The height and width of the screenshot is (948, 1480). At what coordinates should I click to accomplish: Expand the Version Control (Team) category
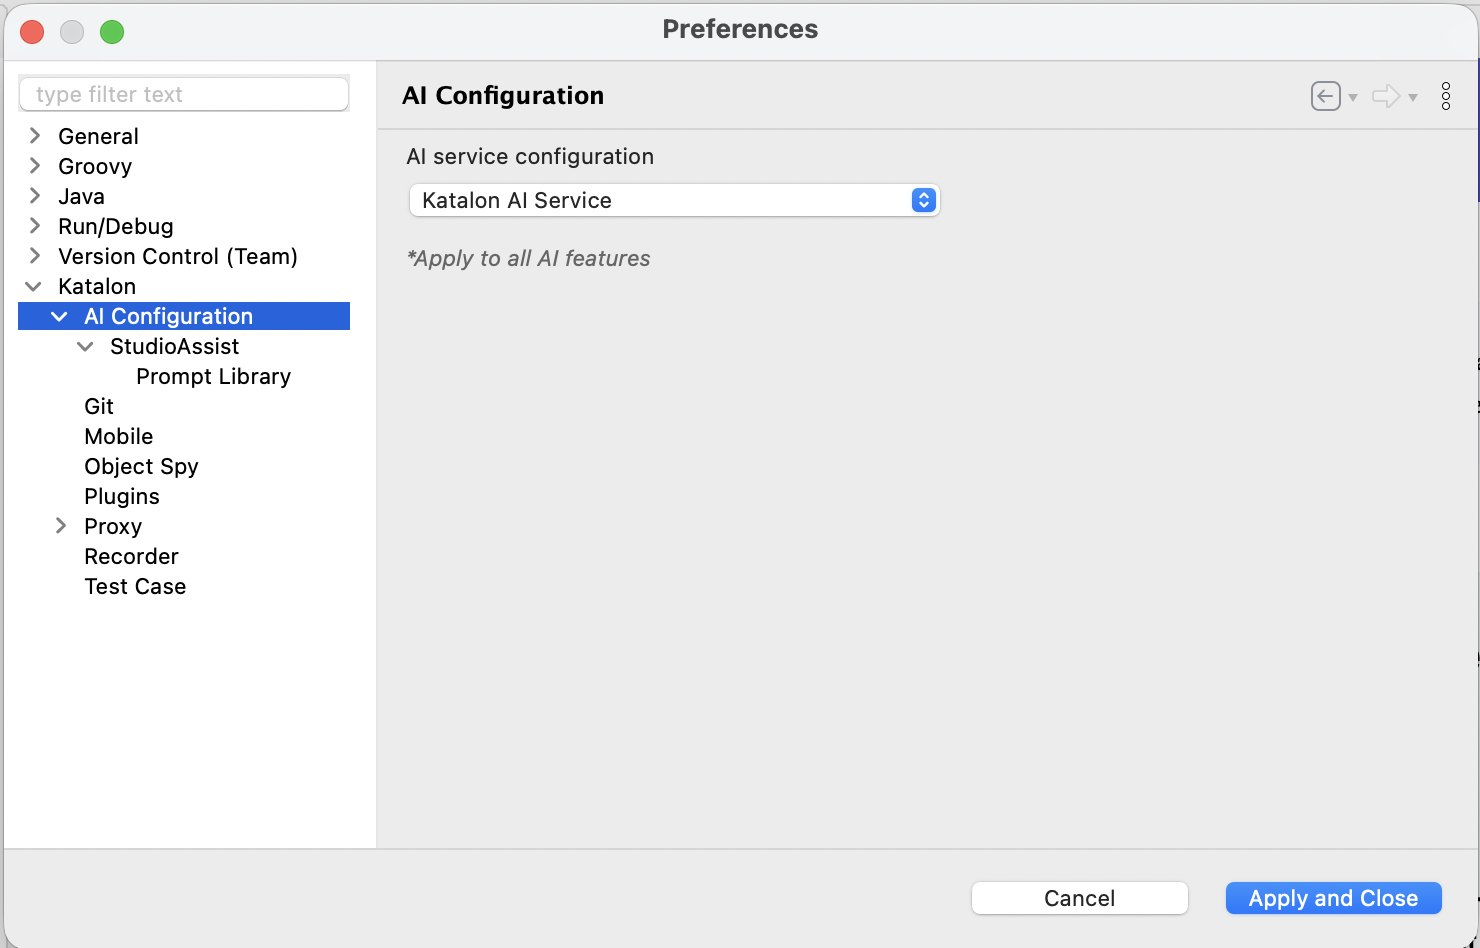coord(35,256)
